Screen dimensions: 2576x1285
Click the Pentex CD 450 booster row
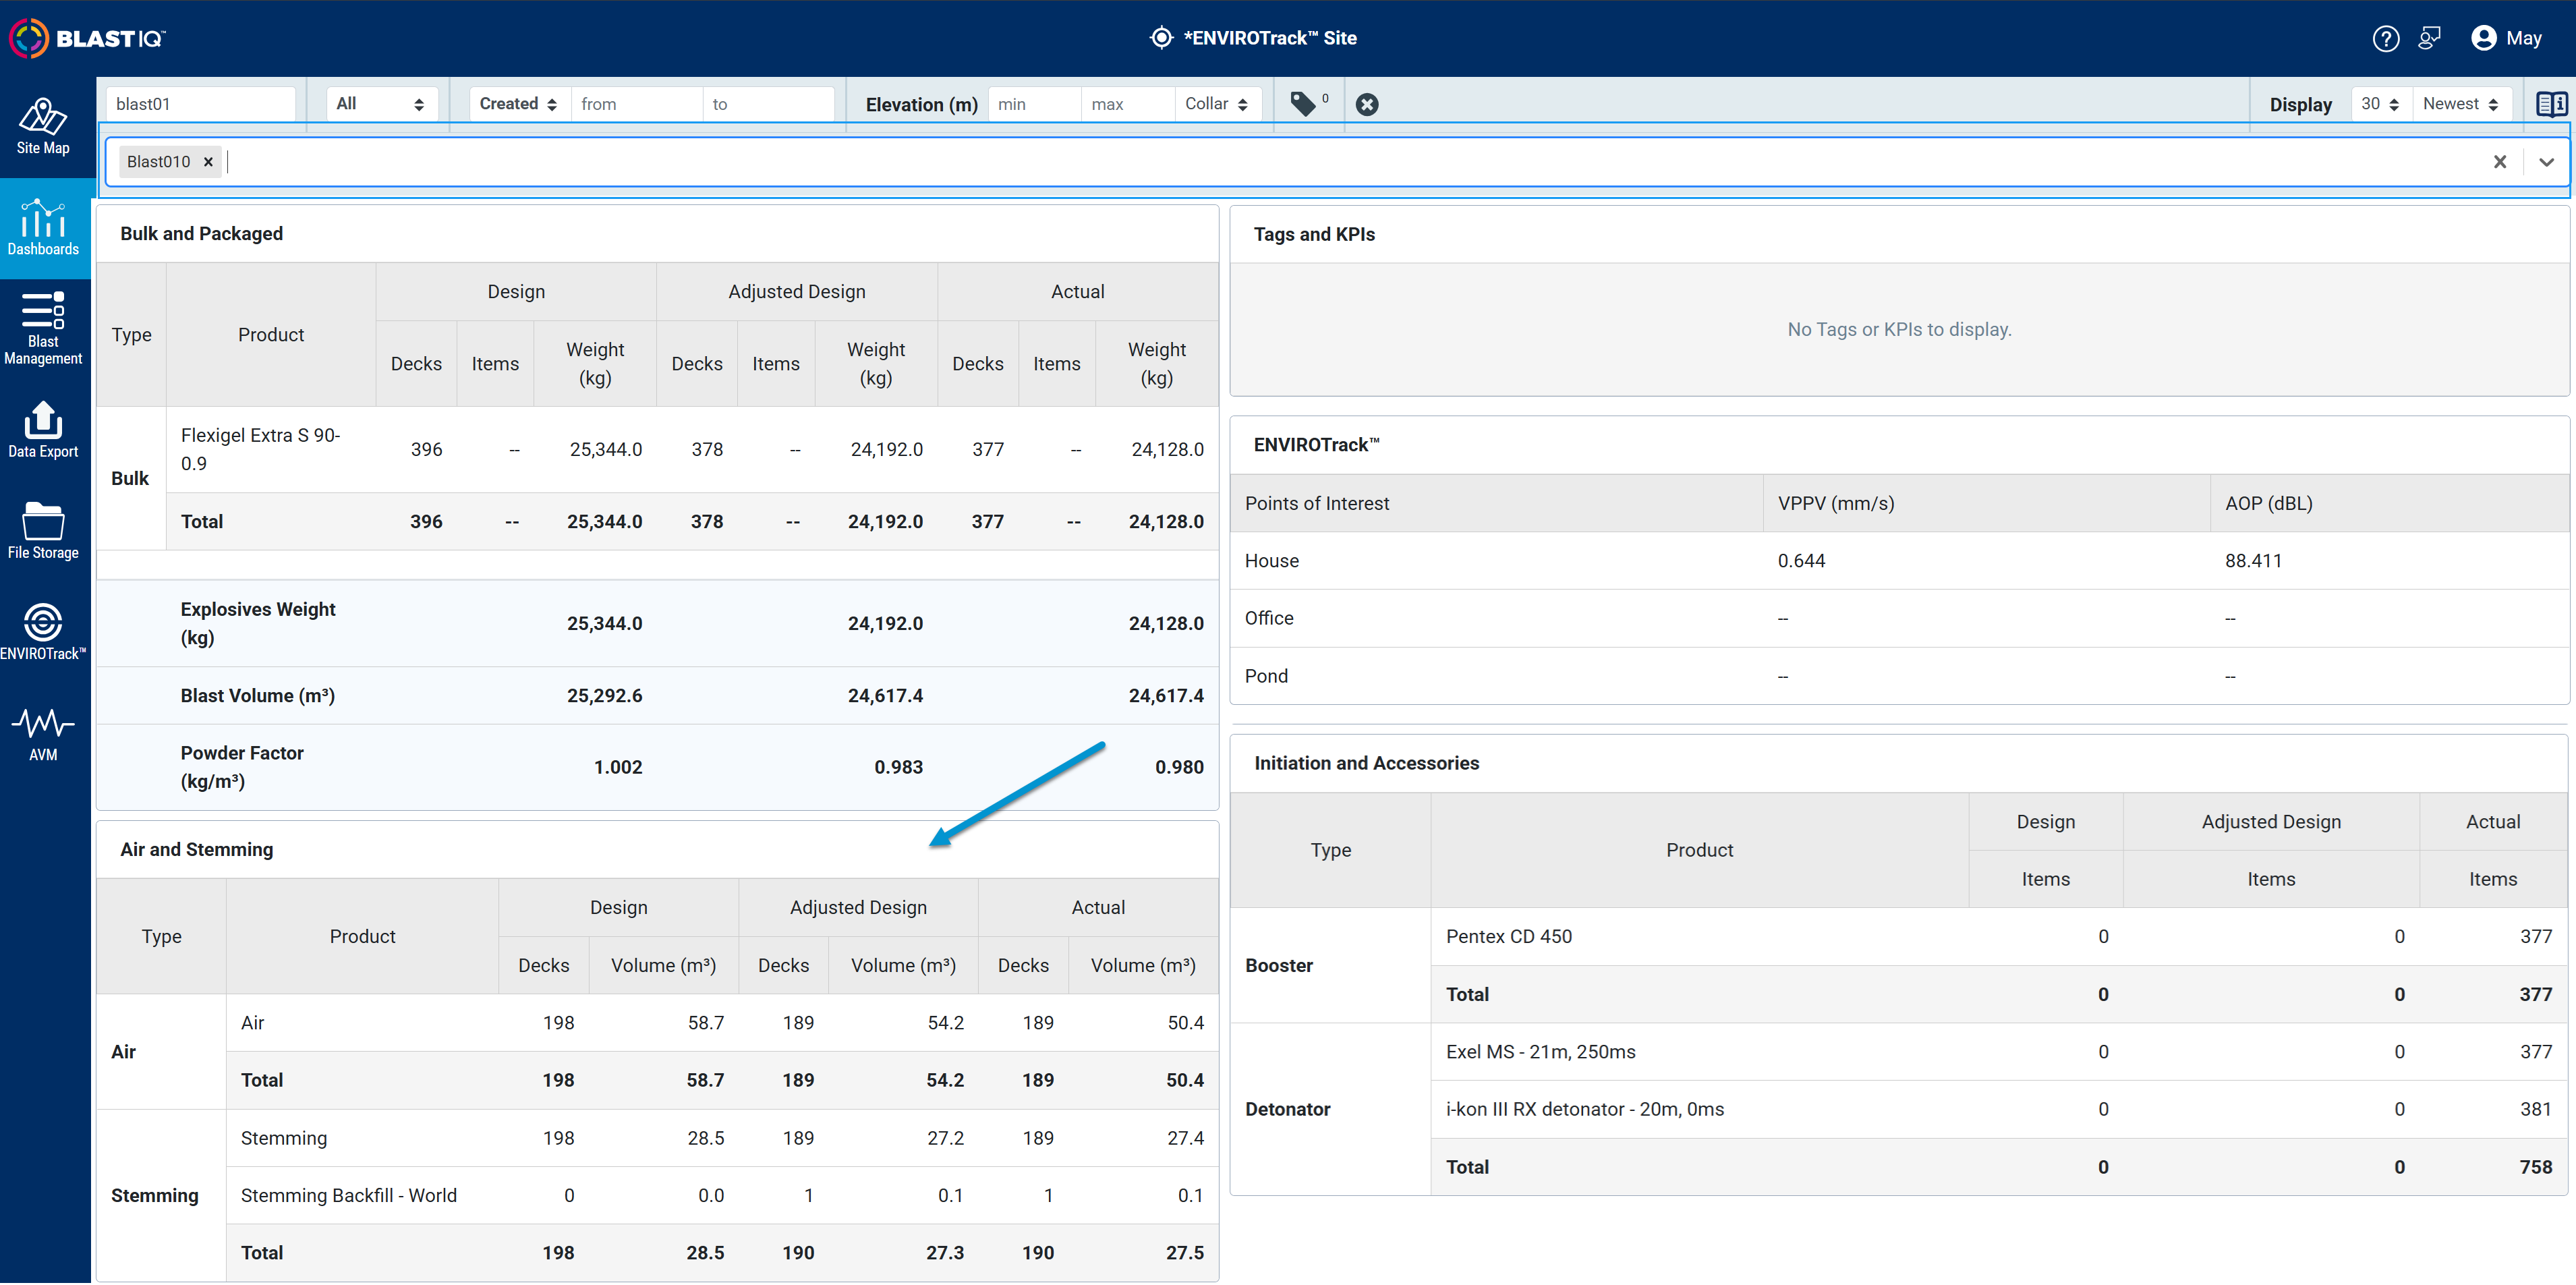[1999, 937]
